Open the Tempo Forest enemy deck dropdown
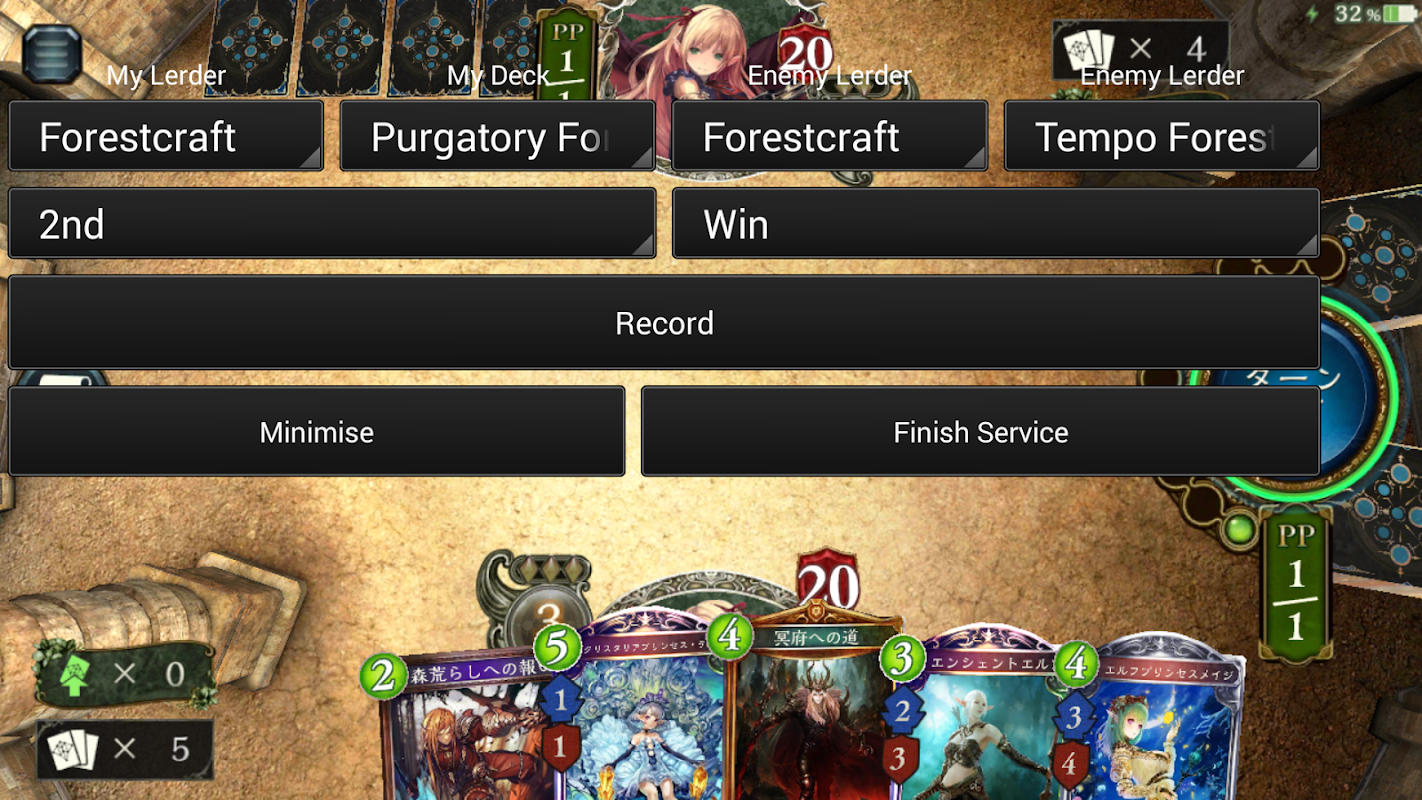 click(x=1162, y=136)
